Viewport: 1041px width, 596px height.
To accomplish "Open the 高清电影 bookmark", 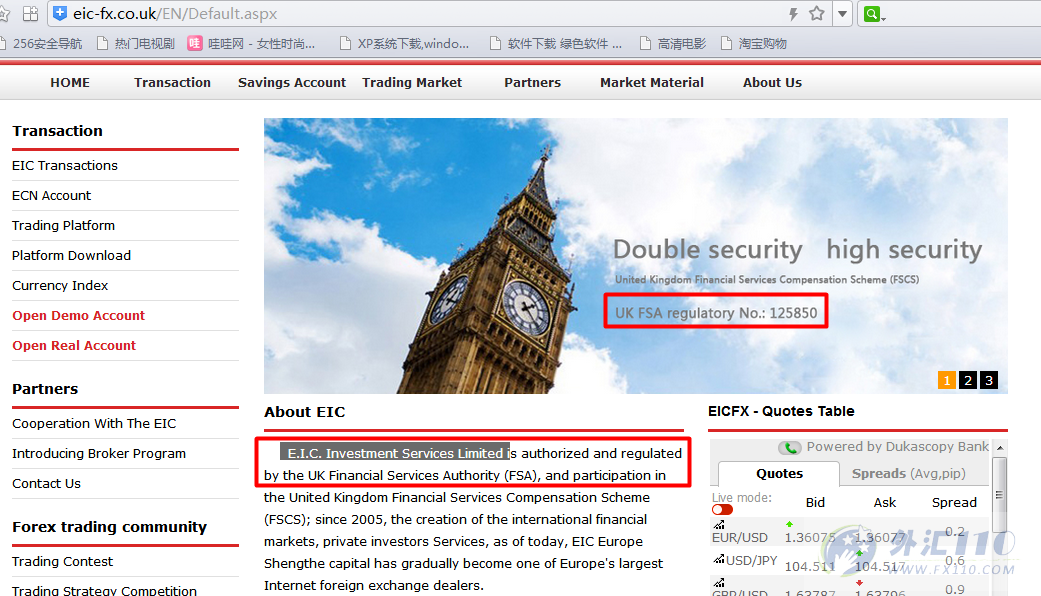I will point(673,44).
